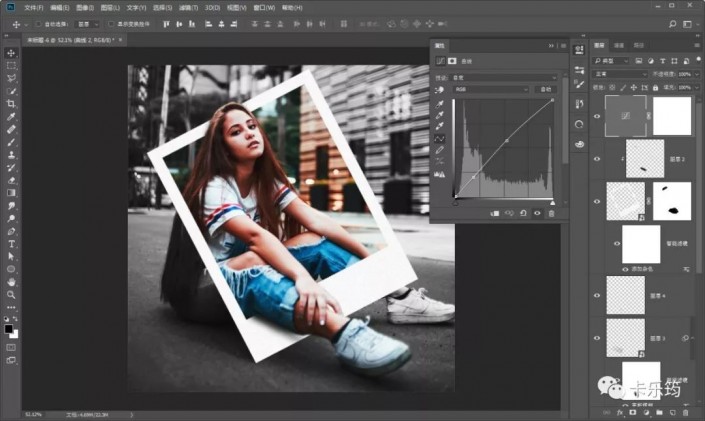Click the white point eyedropper in Curves
The height and width of the screenshot is (421, 705).
point(439,126)
